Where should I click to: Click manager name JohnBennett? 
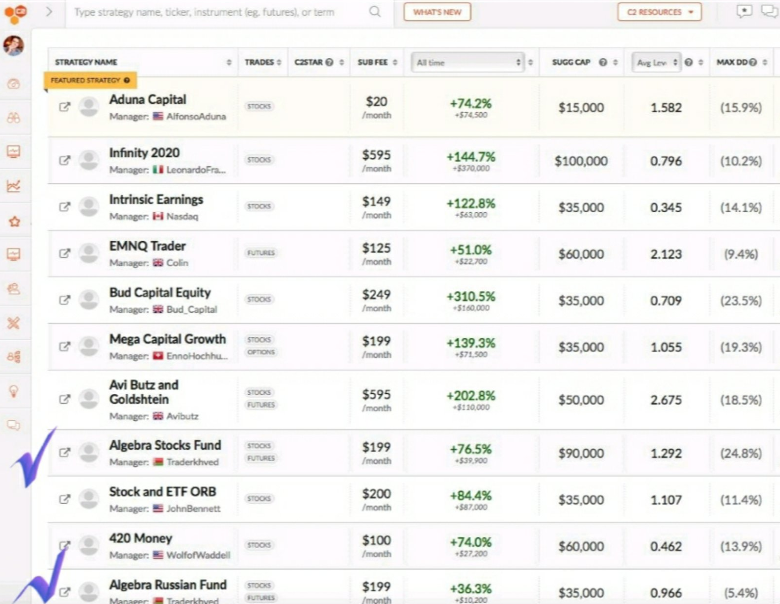pos(193,508)
